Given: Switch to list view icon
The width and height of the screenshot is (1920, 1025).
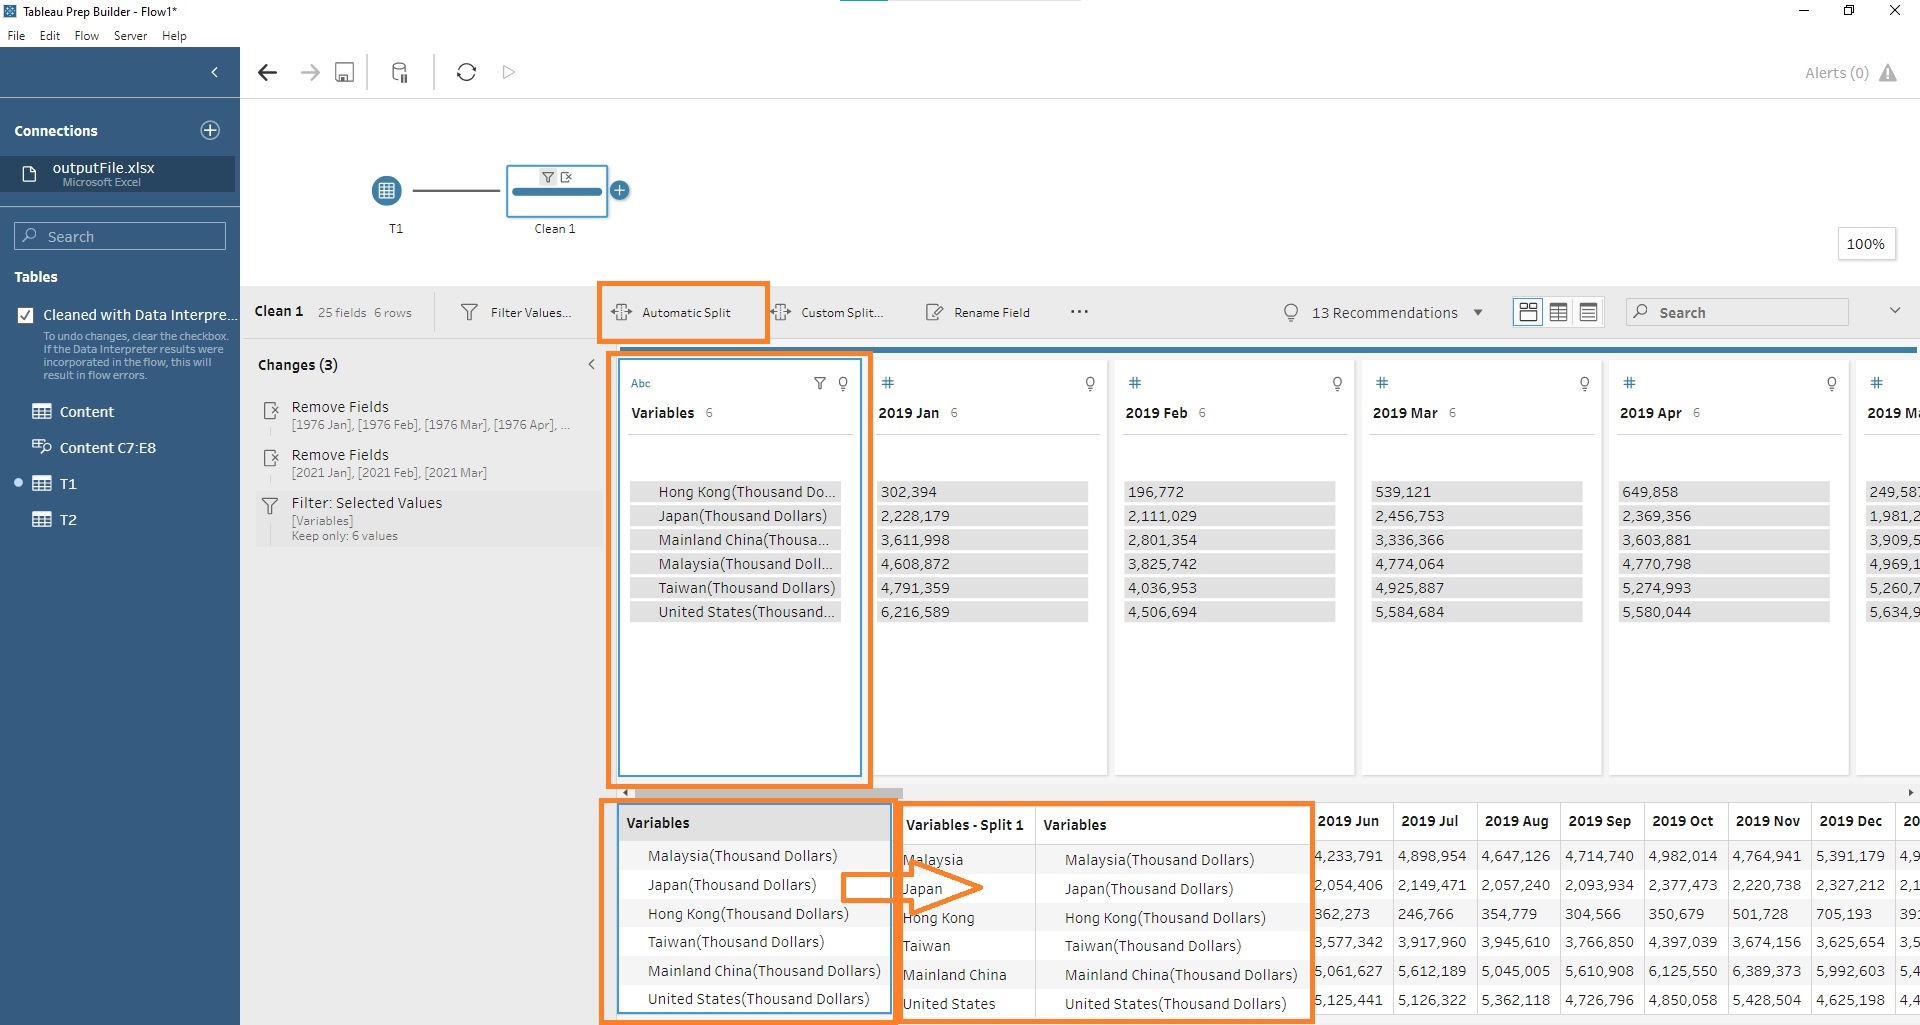Looking at the screenshot, I should pyautogui.click(x=1588, y=312).
